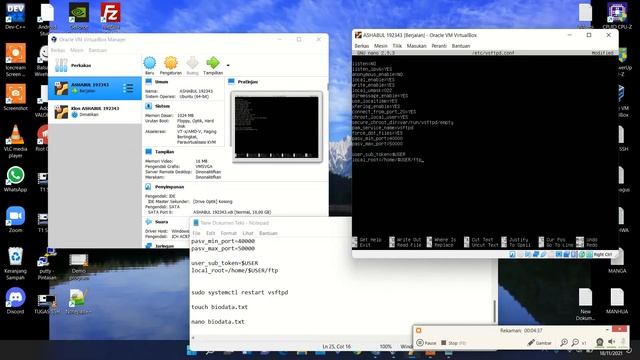Open the Icecream Screen Recorder desktop shortcut
This screenshot has height=360, width=640.
(x=16, y=60)
